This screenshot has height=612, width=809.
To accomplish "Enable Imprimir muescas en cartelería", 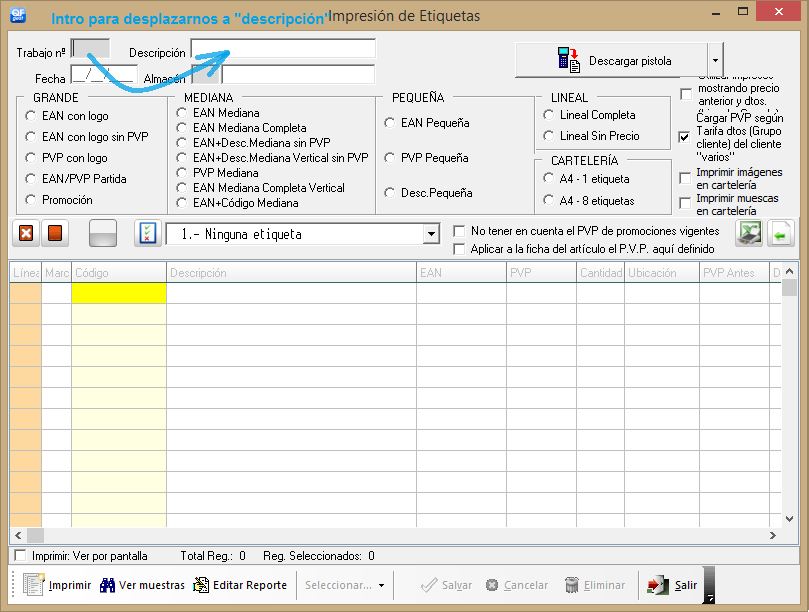I will pyautogui.click(x=685, y=203).
